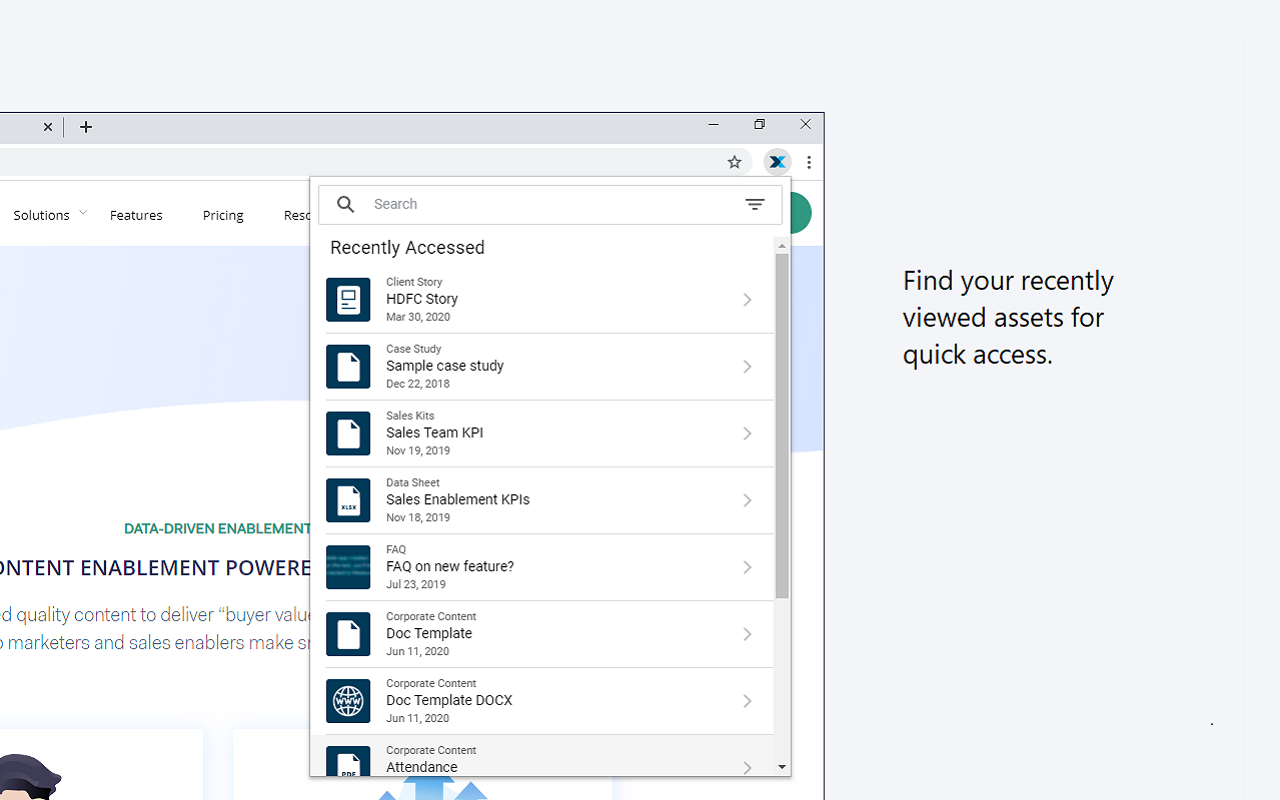
Task: Click the Doc Template document icon
Action: [348, 634]
